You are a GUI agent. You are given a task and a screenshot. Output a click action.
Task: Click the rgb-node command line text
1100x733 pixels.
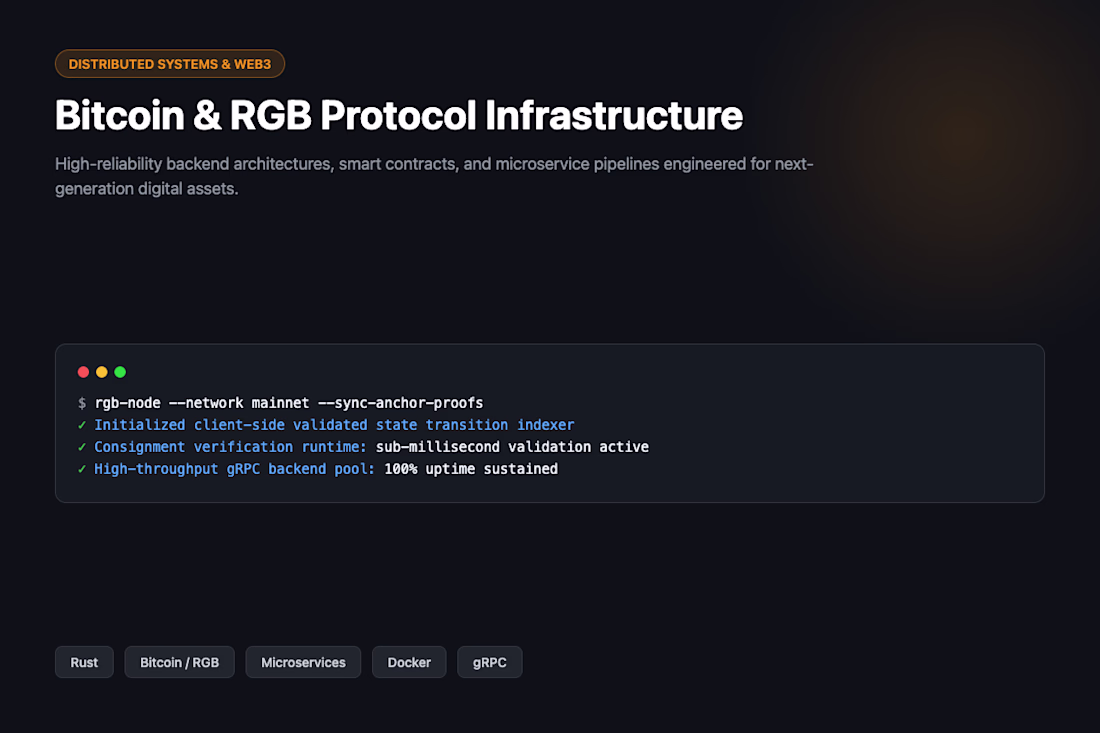click(x=289, y=403)
